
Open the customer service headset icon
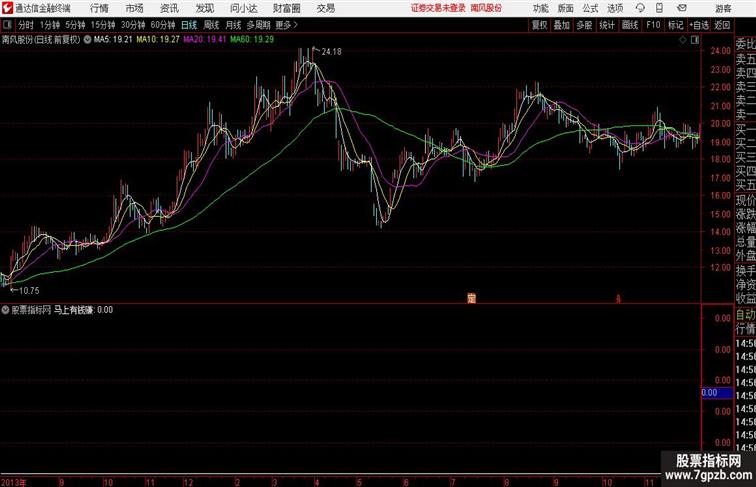click(x=640, y=8)
